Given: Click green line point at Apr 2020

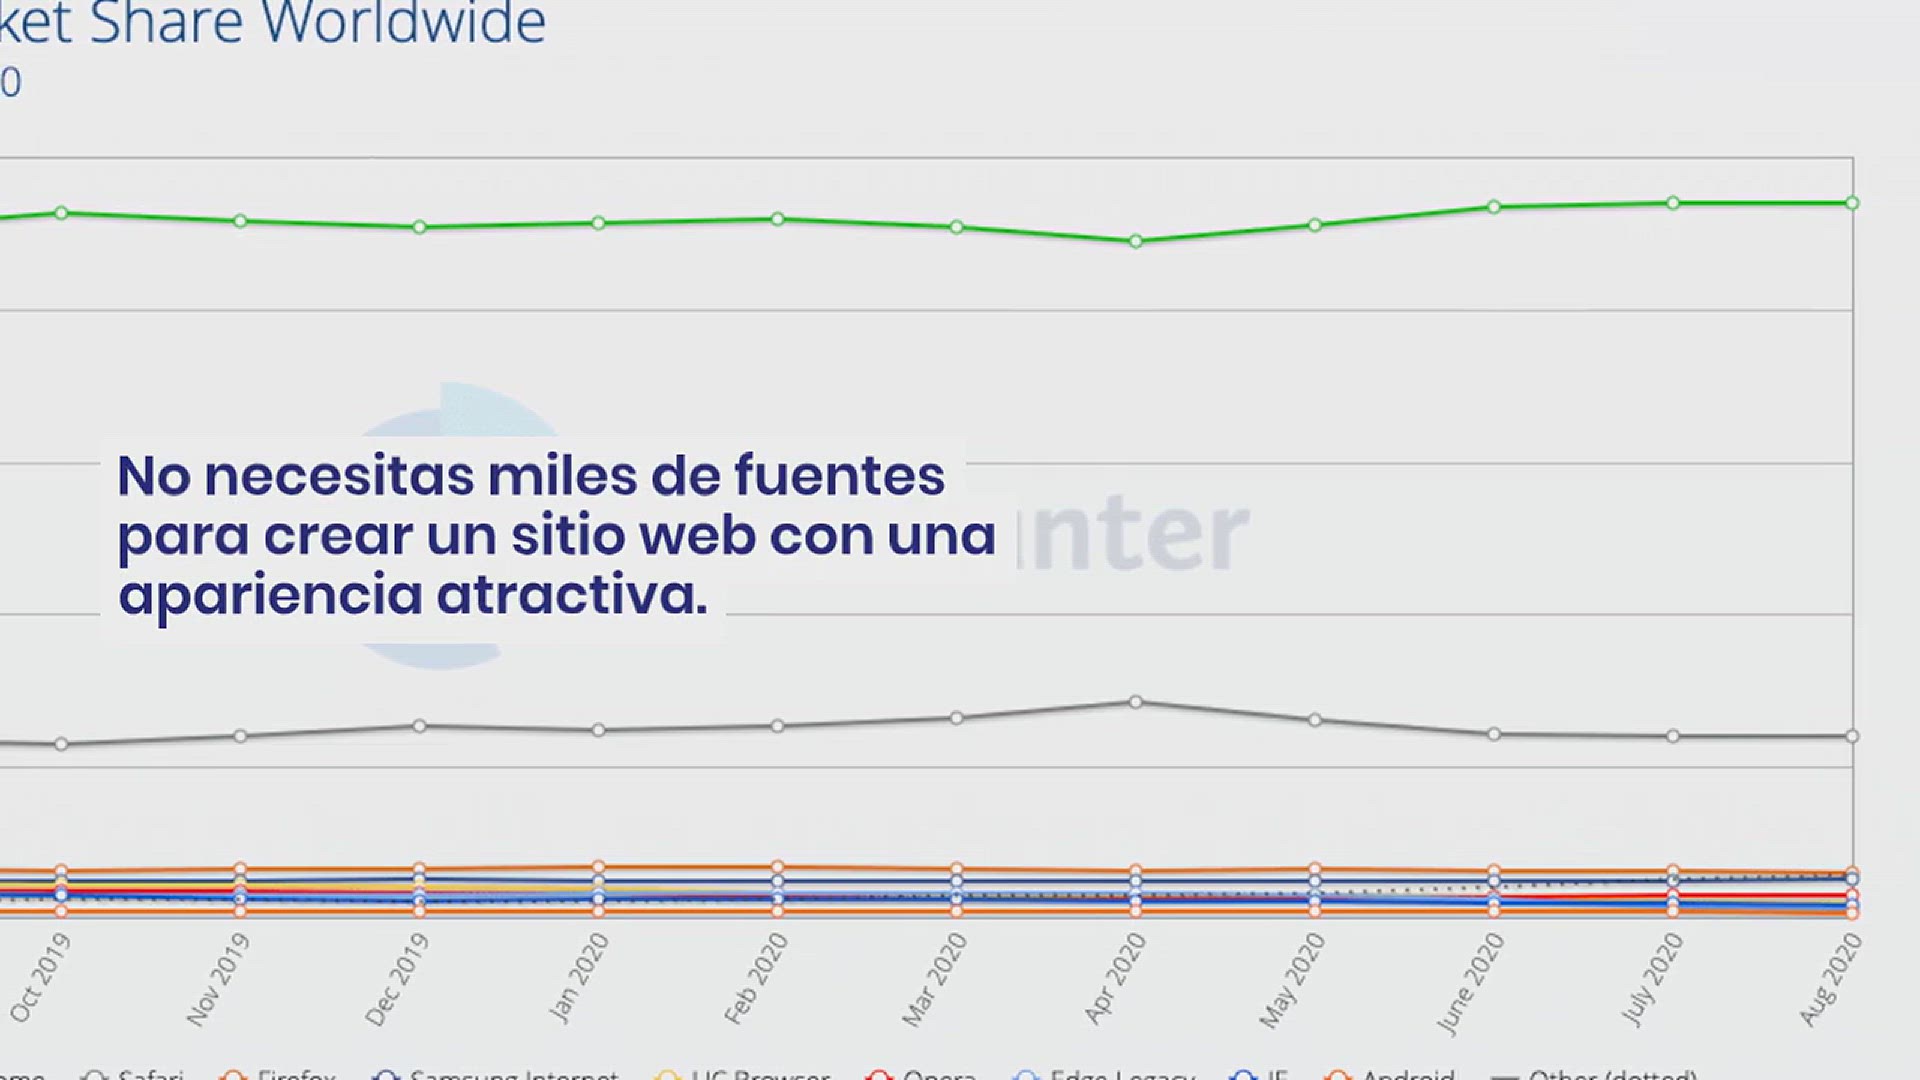Looking at the screenshot, I should coord(1135,241).
